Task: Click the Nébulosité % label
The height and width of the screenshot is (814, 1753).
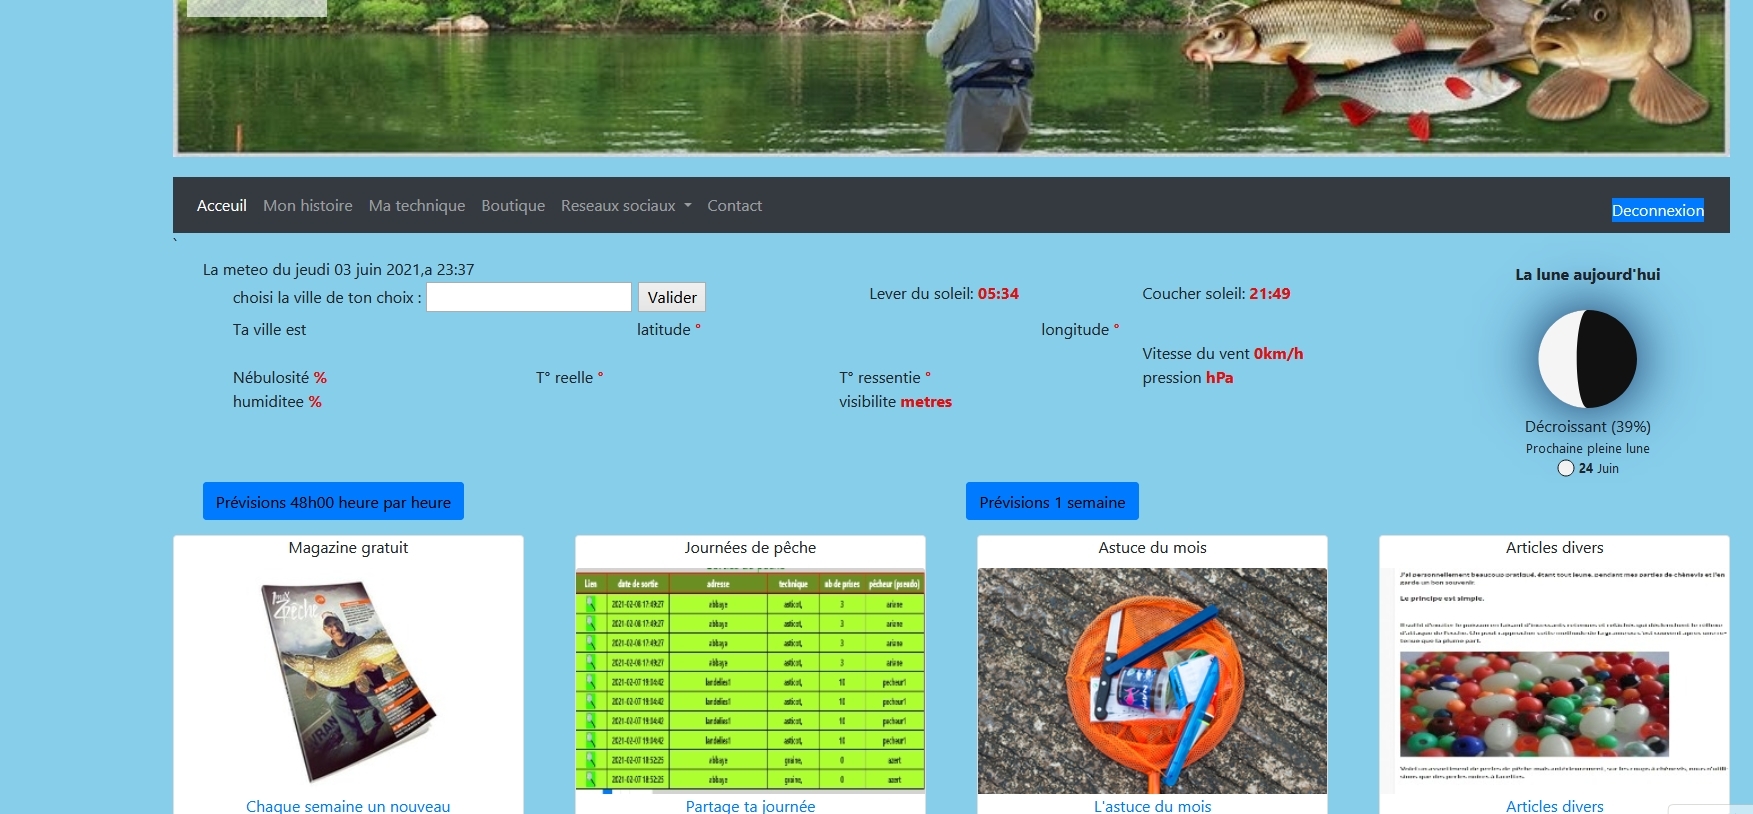Action: click(x=280, y=378)
